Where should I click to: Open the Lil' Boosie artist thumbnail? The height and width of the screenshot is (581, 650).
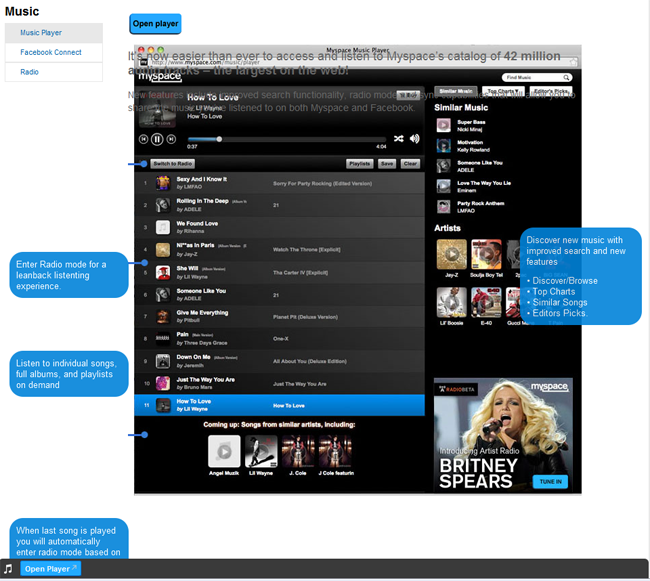click(451, 302)
